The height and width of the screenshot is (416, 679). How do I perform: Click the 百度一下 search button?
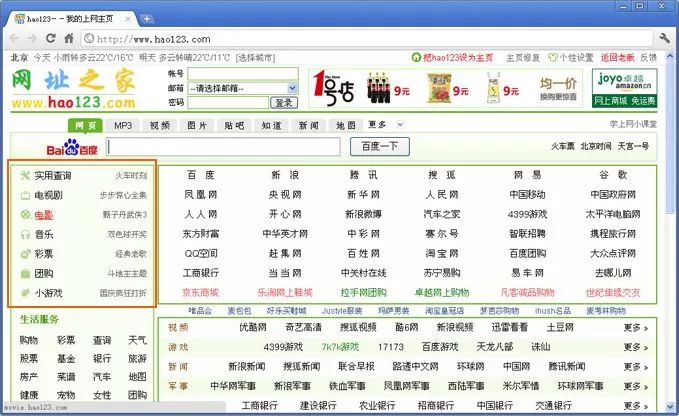tap(380, 146)
